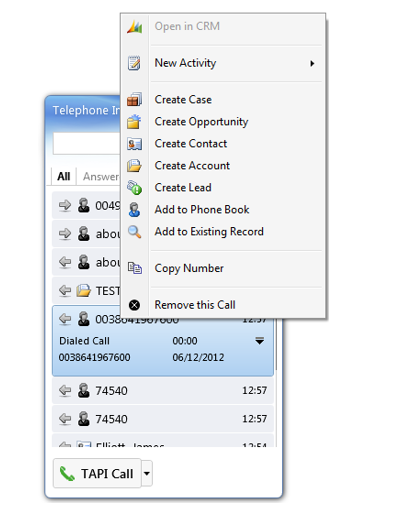Viewport: 394px width, 513px height.
Task: Click the Add to Phone Book person icon
Action: 134,210
